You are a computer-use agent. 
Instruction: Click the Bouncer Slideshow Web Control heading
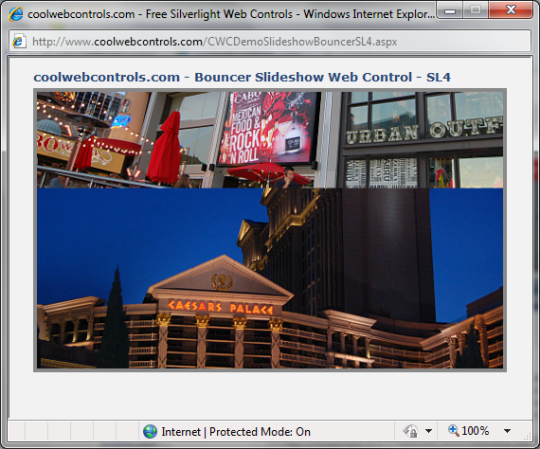[242, 77]
